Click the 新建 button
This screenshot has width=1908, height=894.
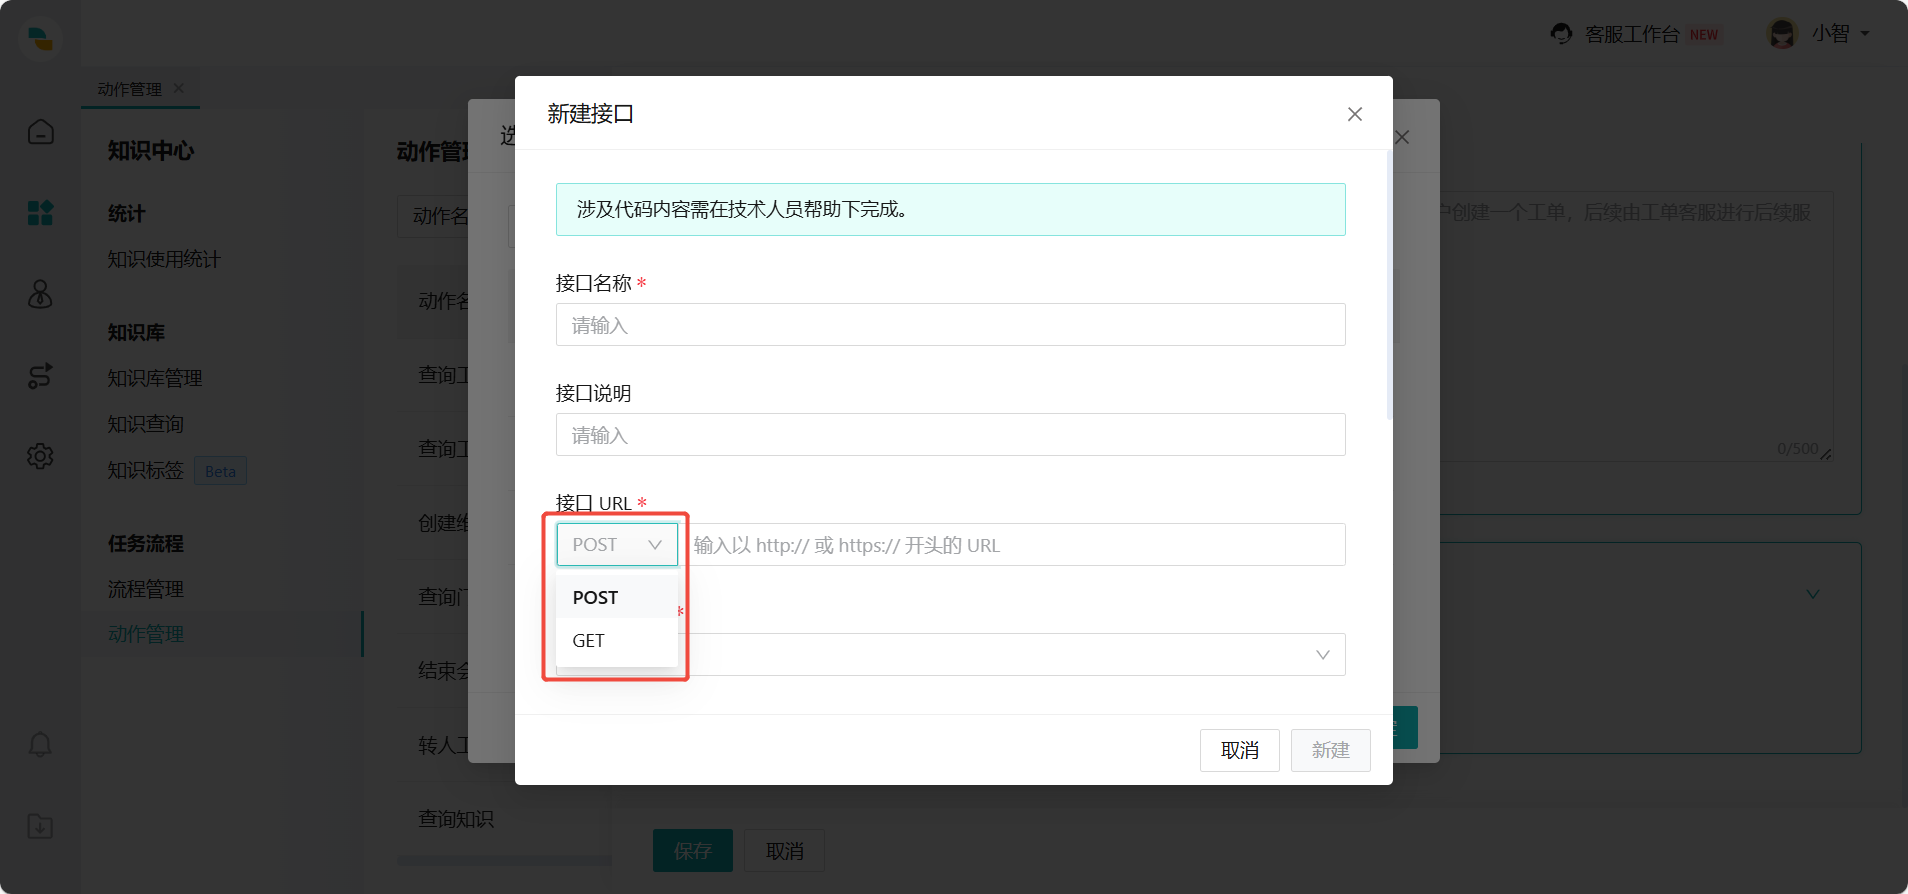point(1331,750)
